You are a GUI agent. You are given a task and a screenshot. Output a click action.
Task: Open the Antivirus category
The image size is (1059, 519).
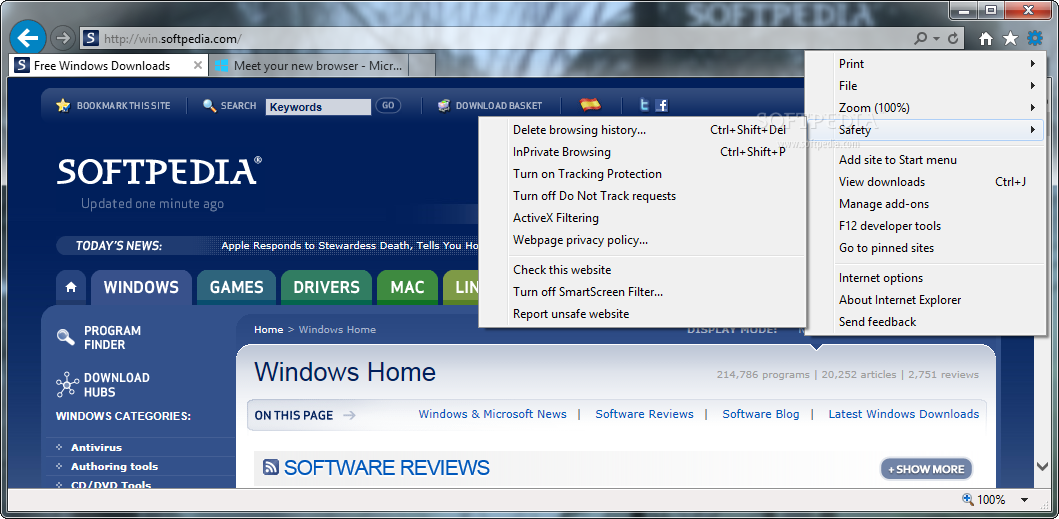[x=97, y=447]
